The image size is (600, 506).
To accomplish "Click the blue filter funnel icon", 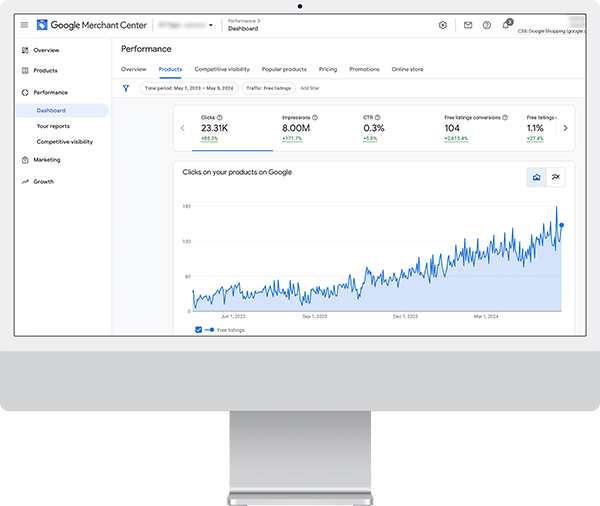I will click(126, 88).
